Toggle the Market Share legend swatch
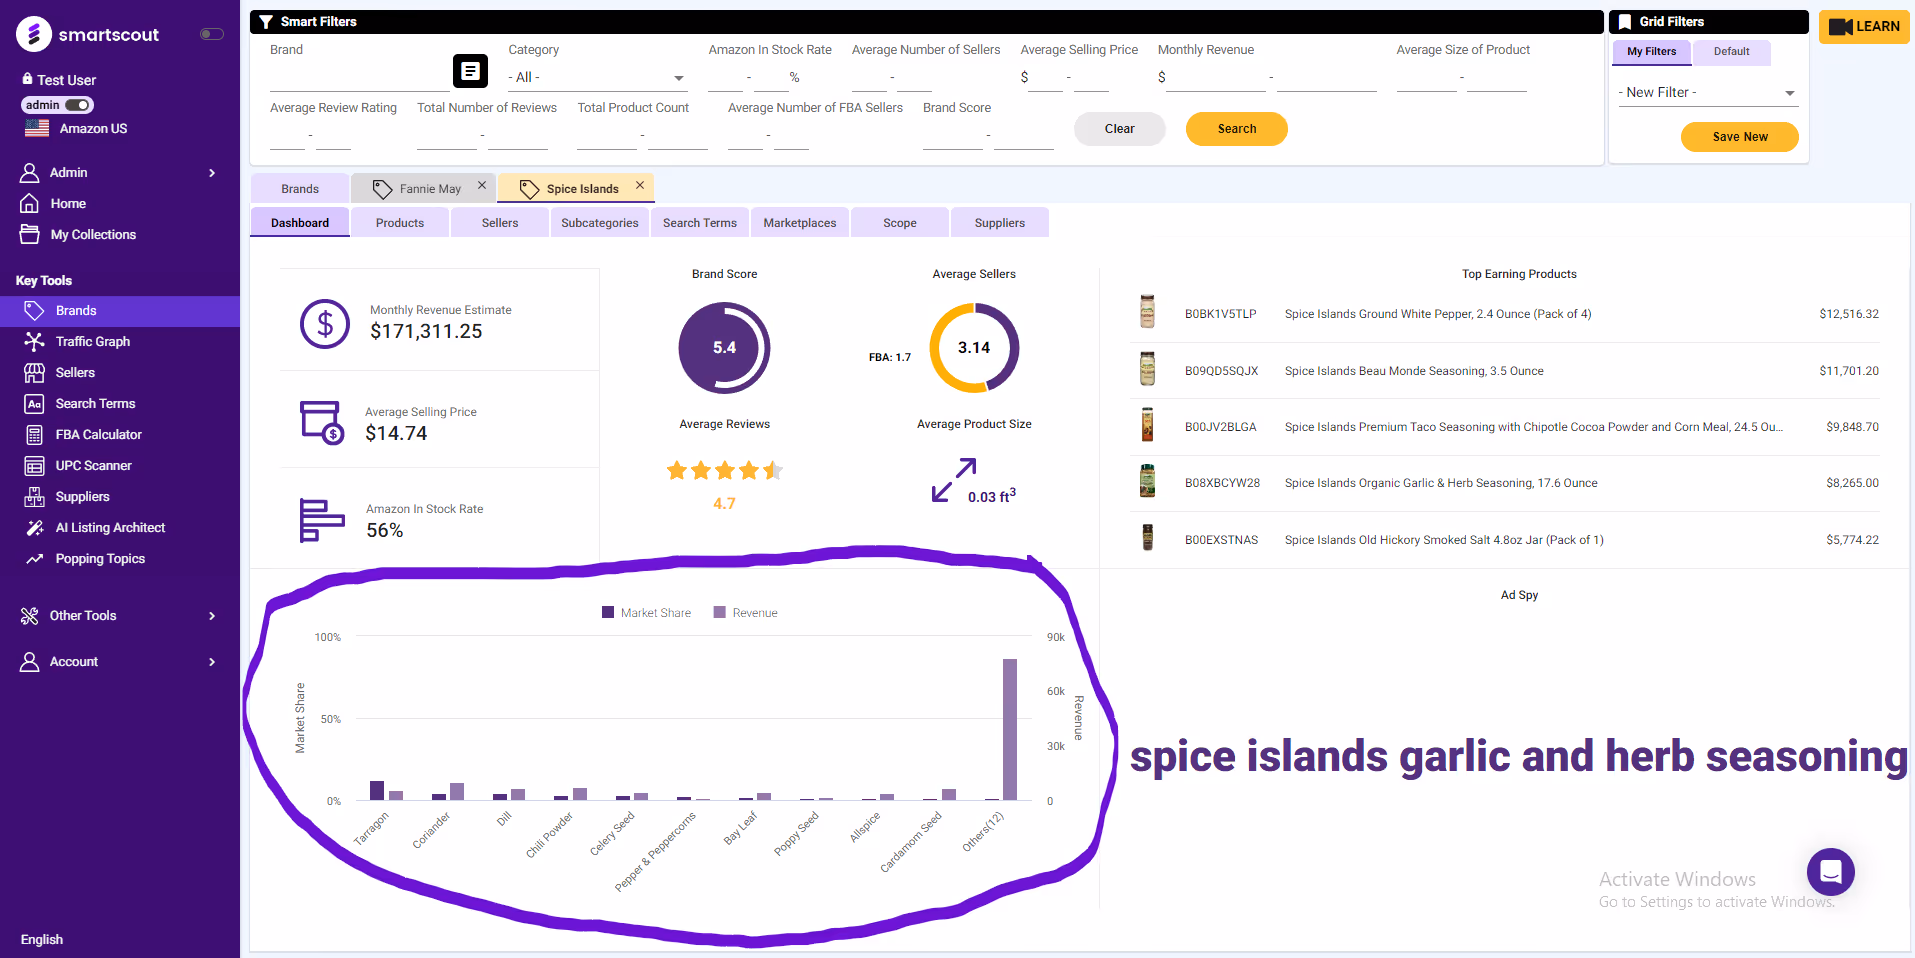The image size is (1915, 958). [608, 612]
